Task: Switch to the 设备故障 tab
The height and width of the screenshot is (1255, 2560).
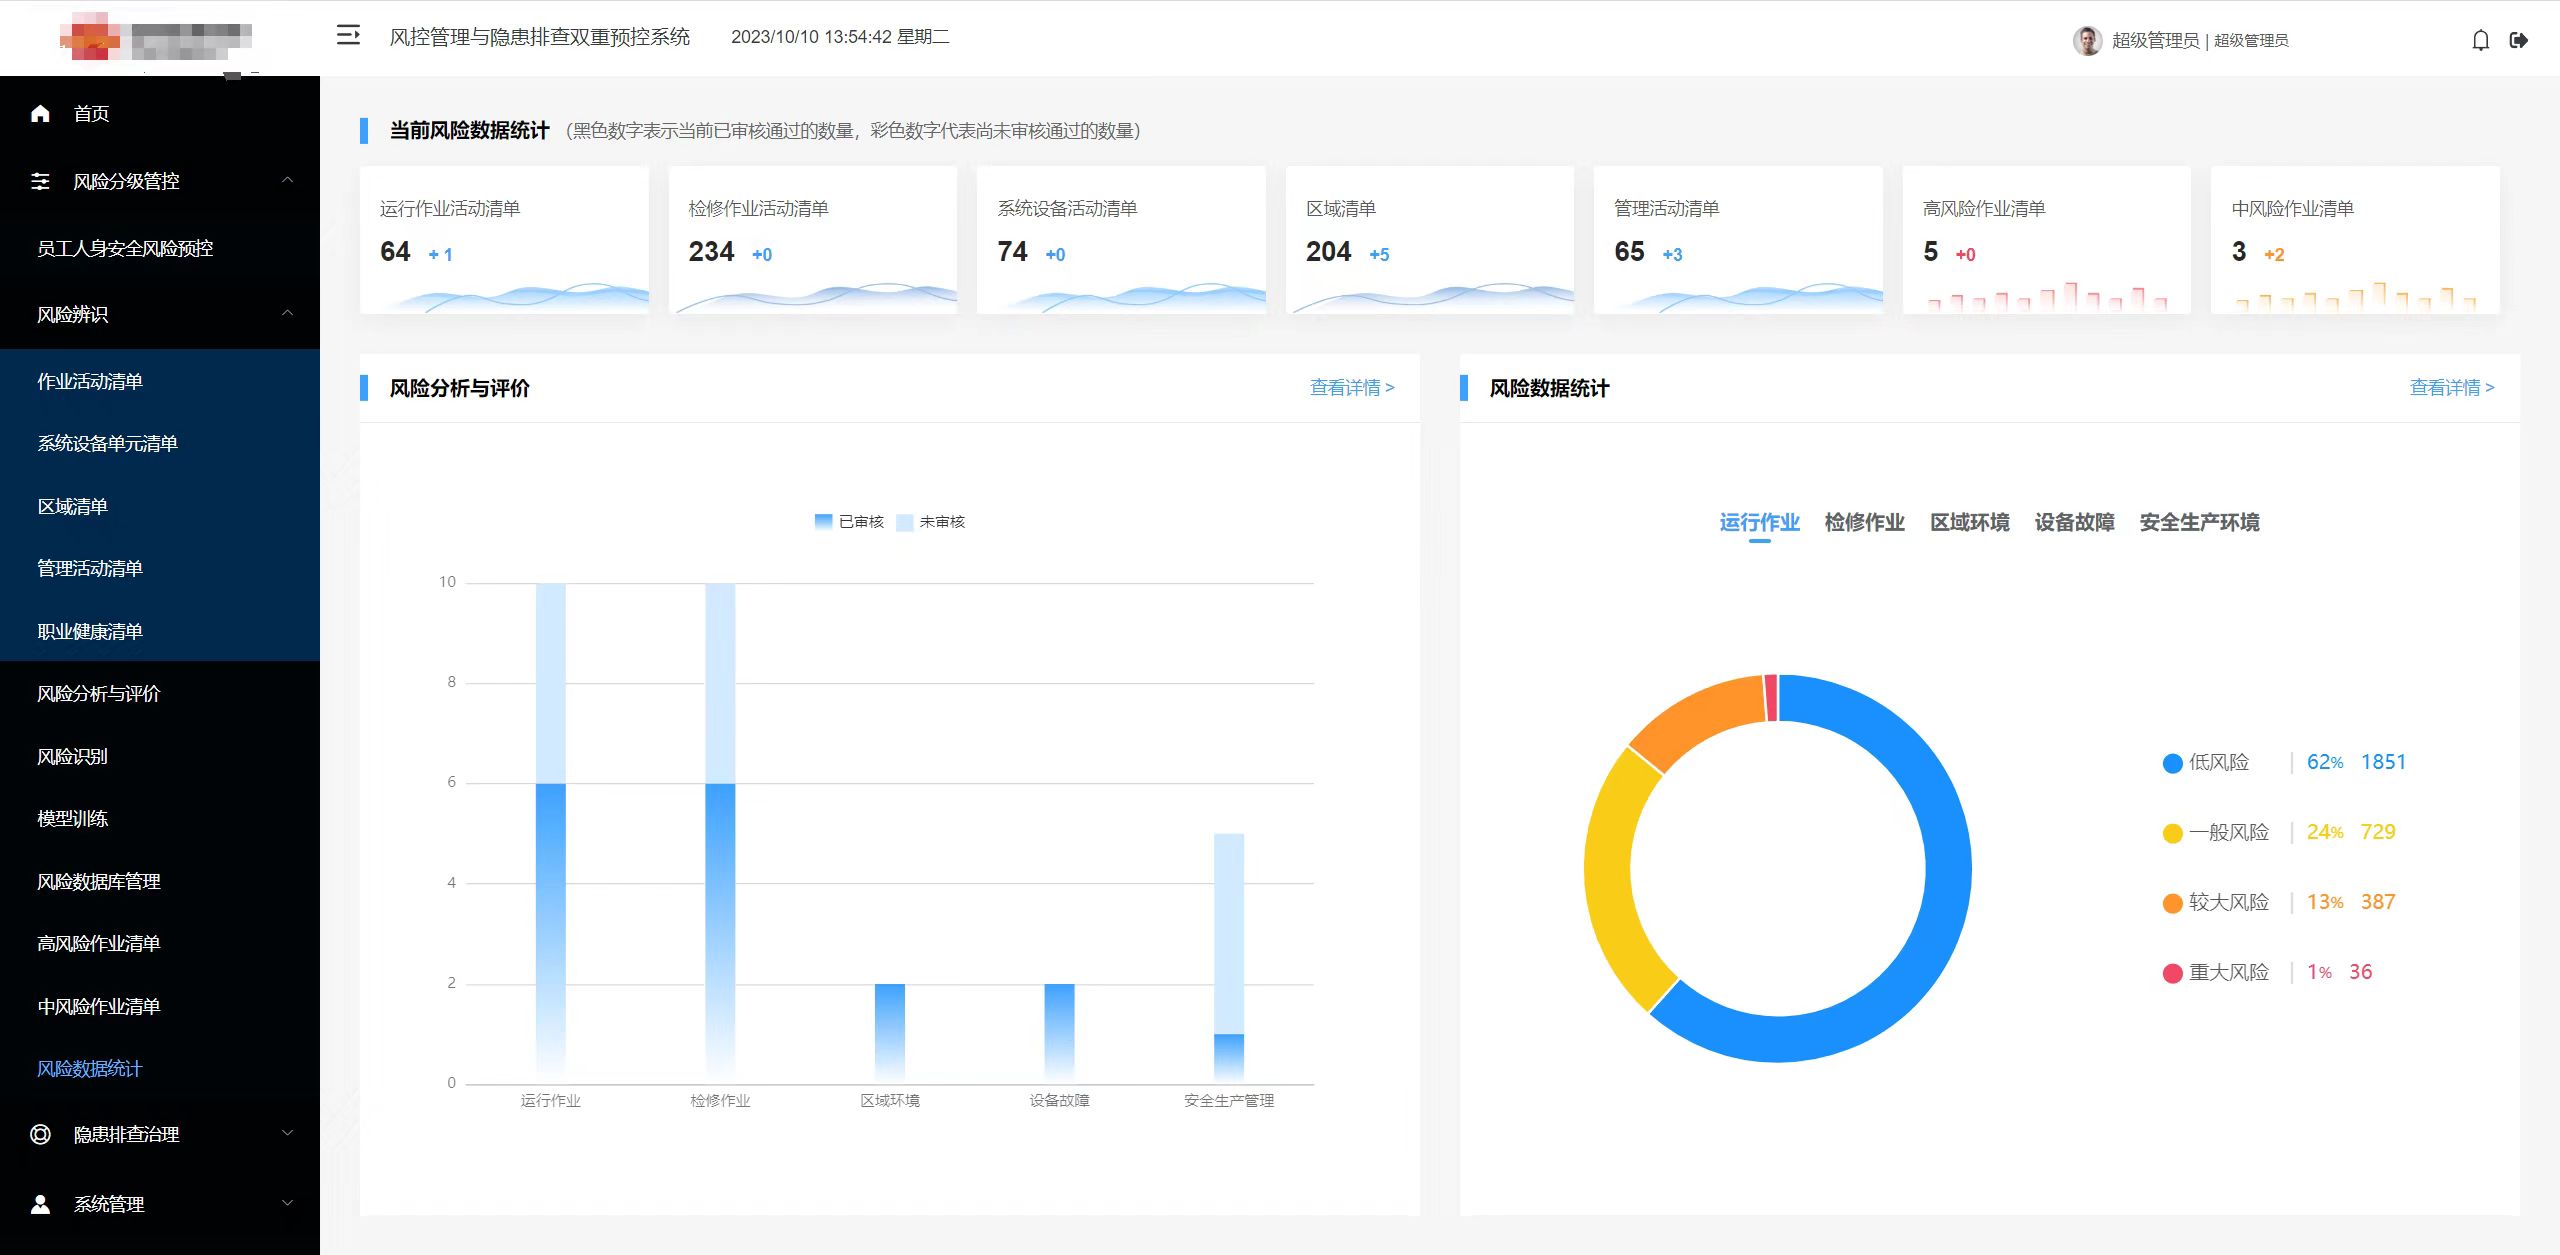Action: (2074, 522)
